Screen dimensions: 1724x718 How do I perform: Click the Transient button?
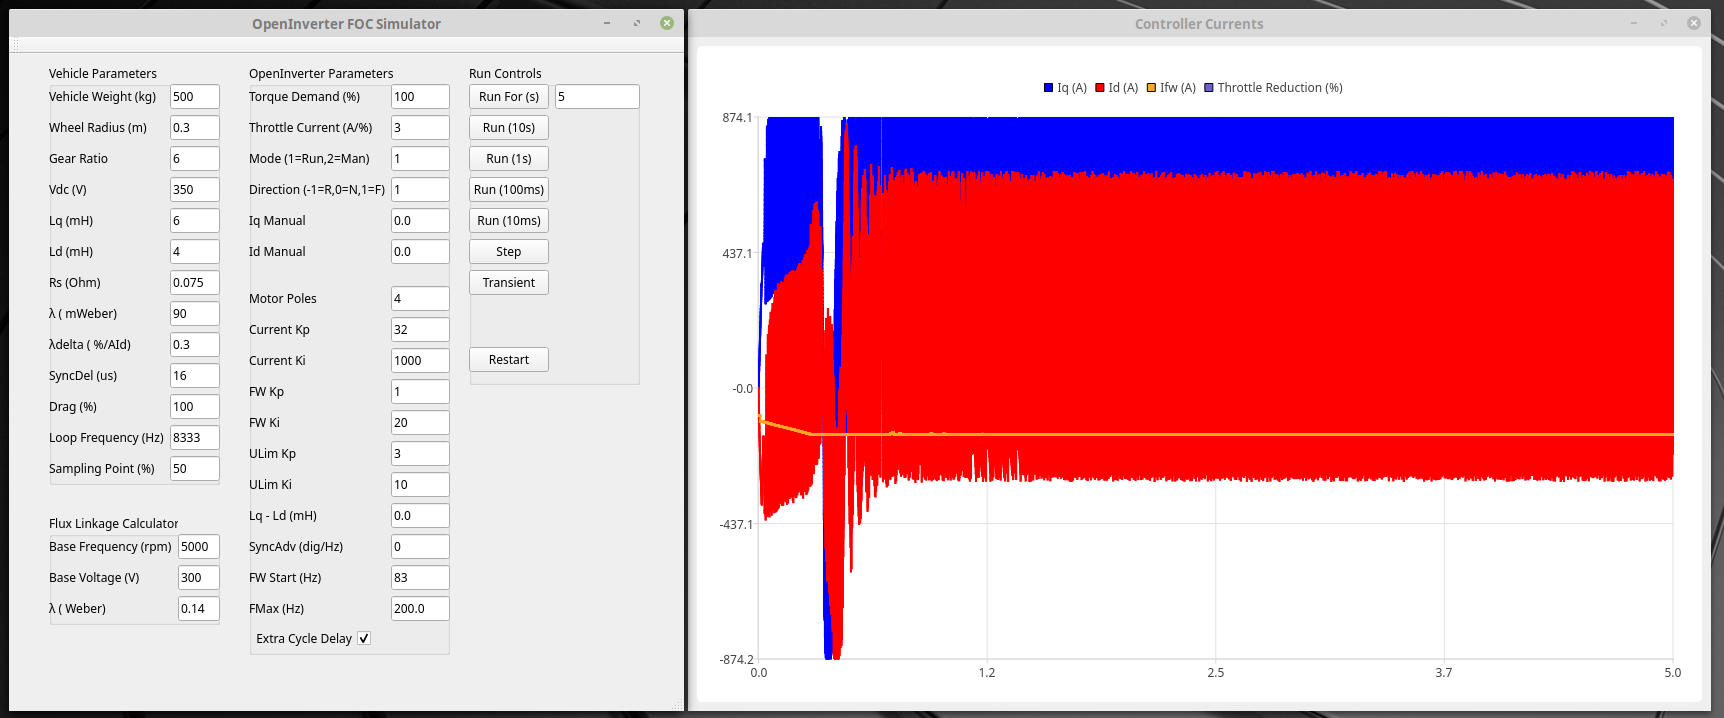(508, 283)
